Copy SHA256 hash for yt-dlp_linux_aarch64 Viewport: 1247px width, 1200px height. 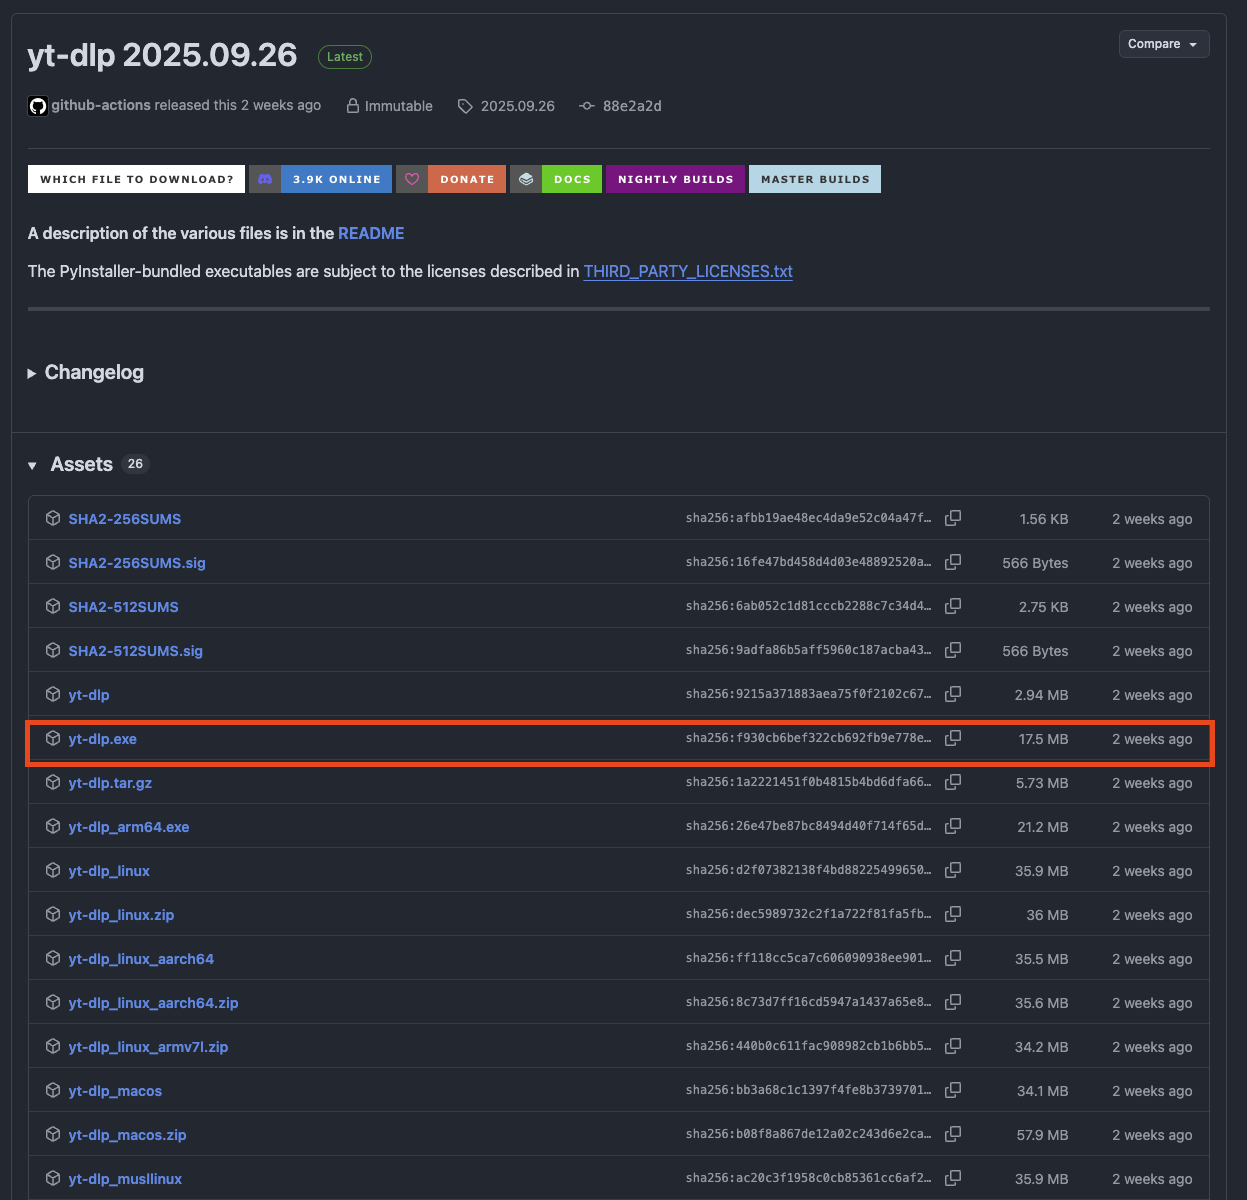click(953, 958)
